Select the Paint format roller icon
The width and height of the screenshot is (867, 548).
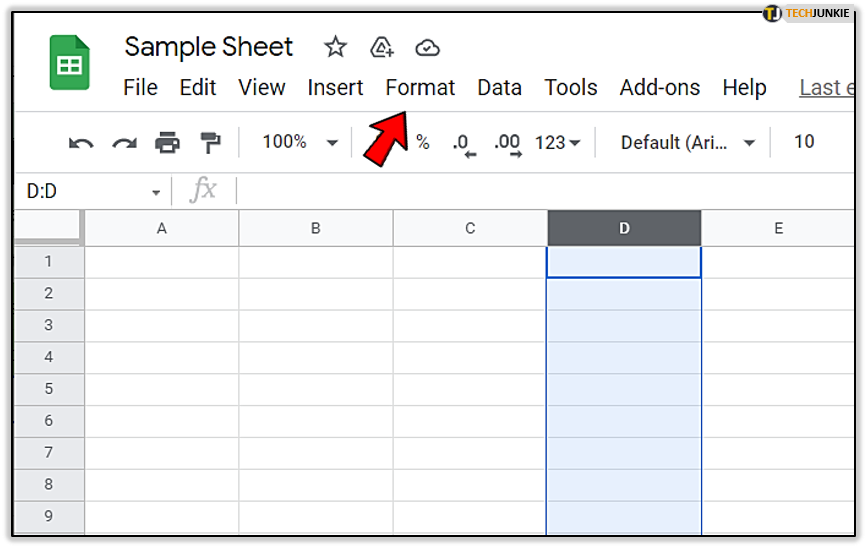(210, 143)
